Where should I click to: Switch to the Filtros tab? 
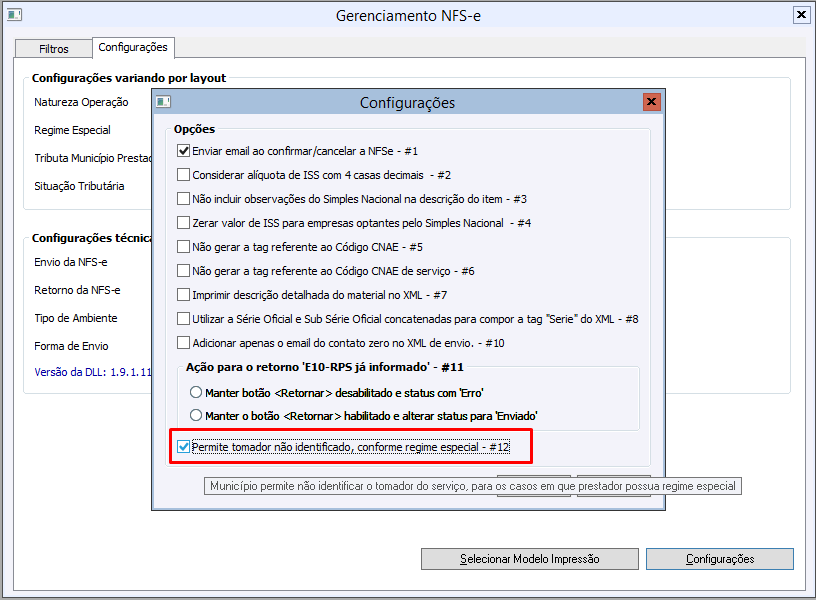point(54,49)
